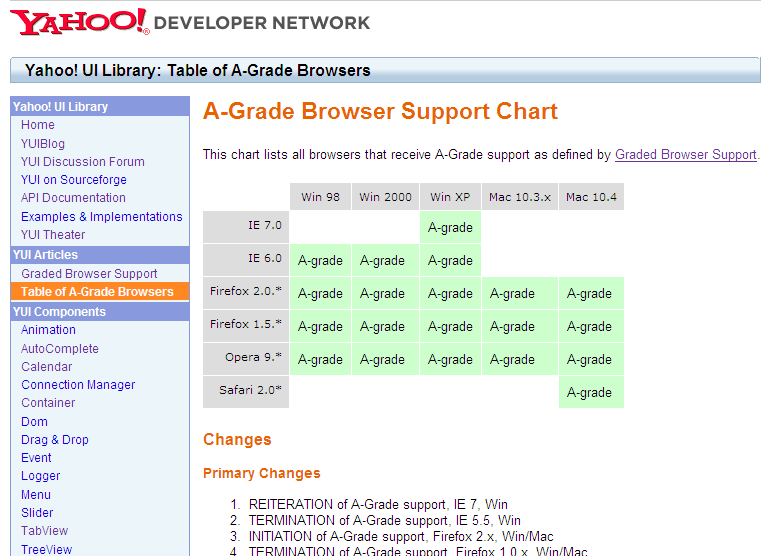Open the Slider component link
This screenshot has height=556, width=771.
pyautogui.click(x=38, y=513)
